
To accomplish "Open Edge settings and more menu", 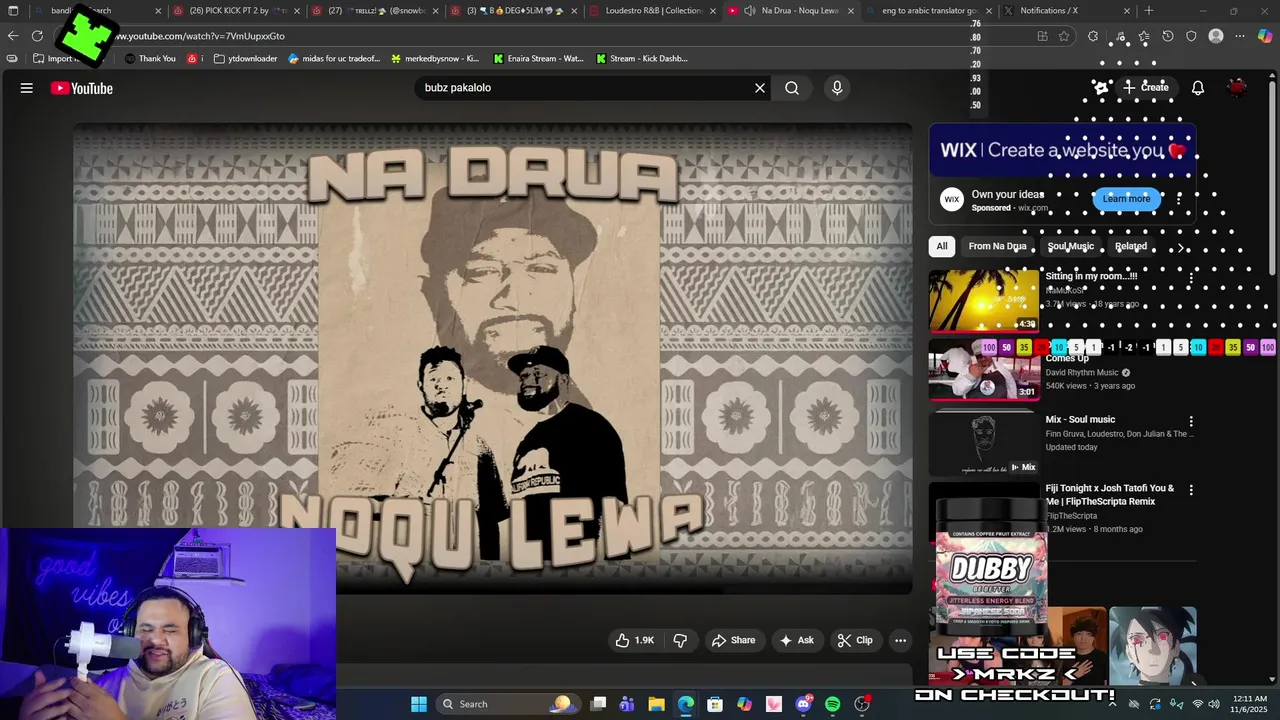I will click(x=1240, y=36).
